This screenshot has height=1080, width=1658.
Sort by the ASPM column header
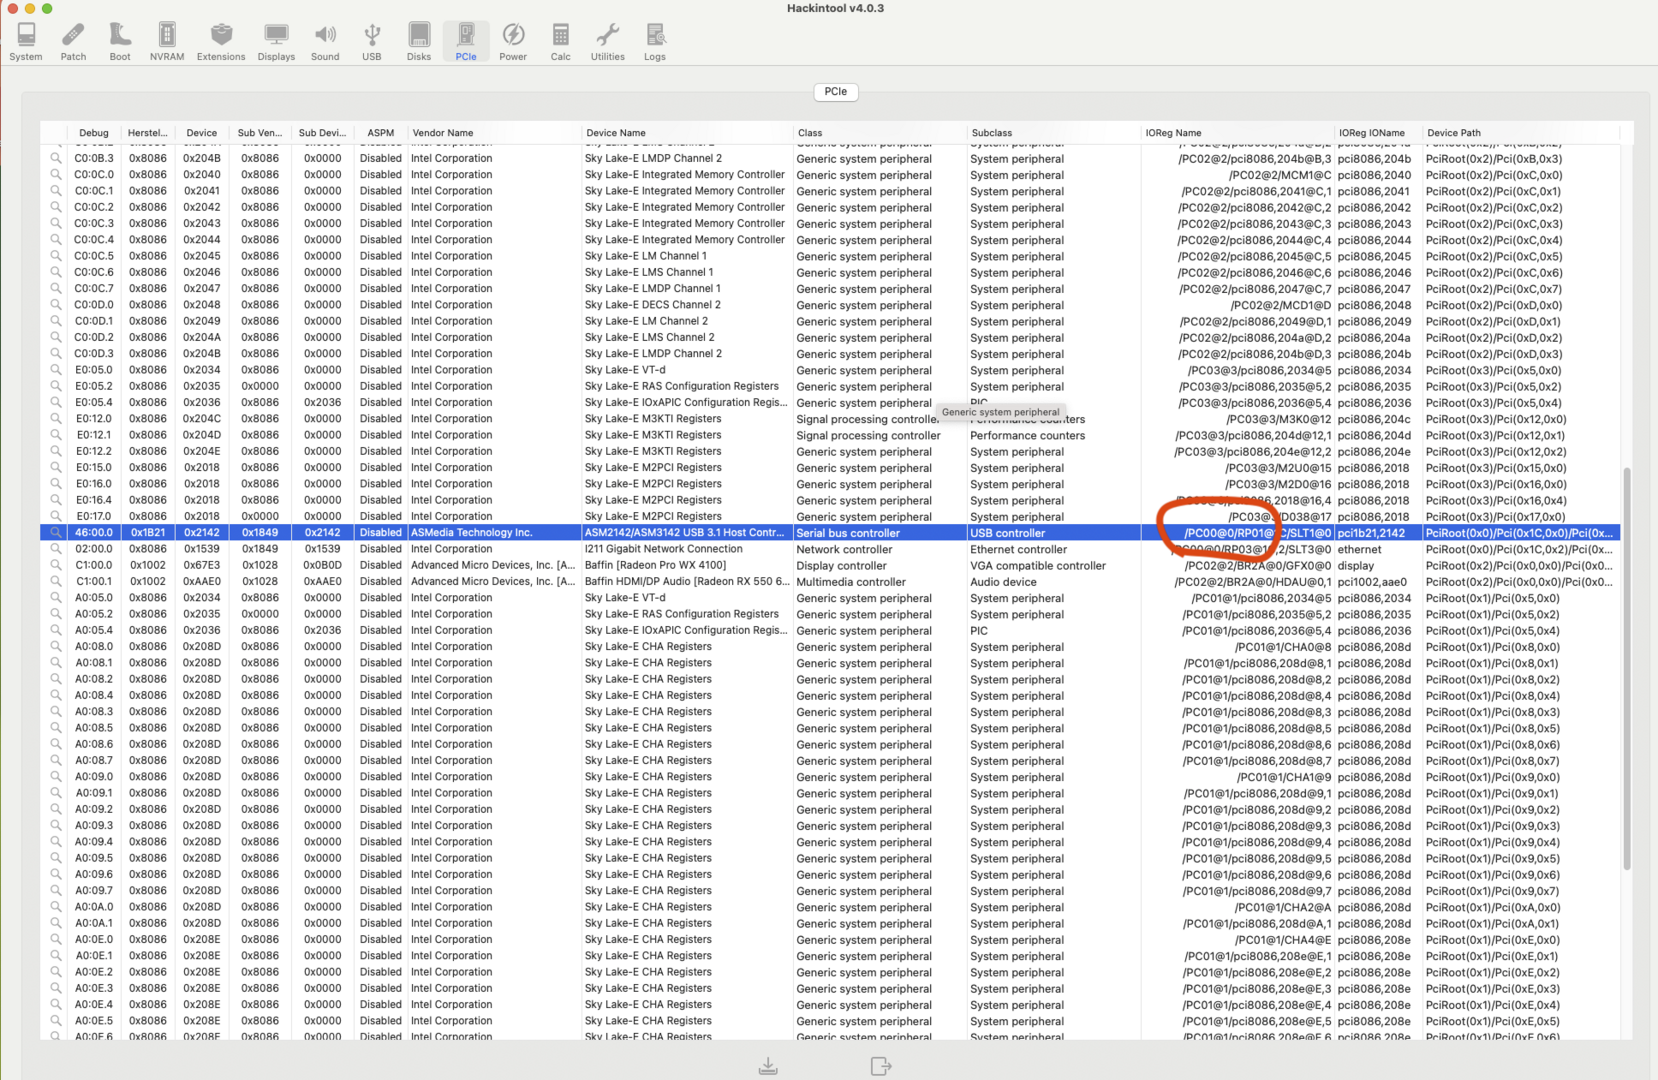pyautogui.click(x=380, y=133)
